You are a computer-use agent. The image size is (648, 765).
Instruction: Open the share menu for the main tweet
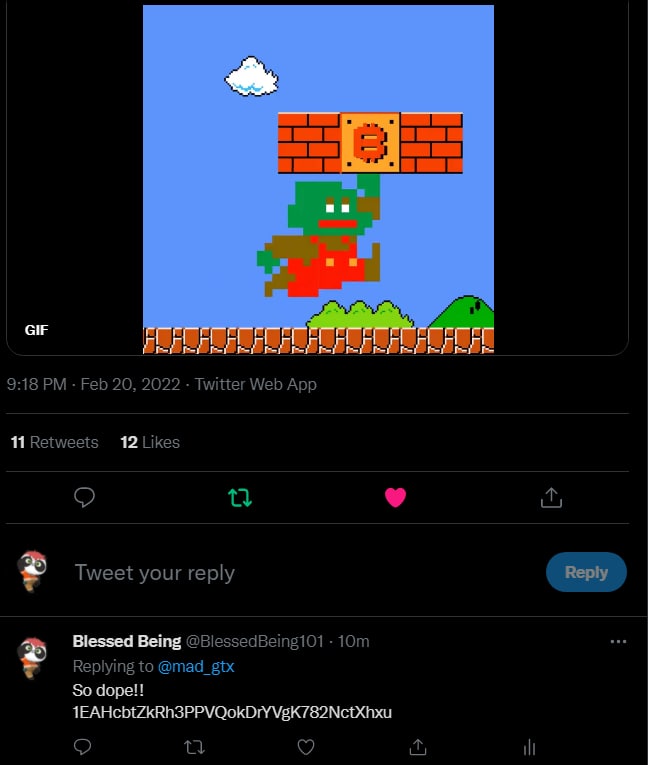[550, 497]
